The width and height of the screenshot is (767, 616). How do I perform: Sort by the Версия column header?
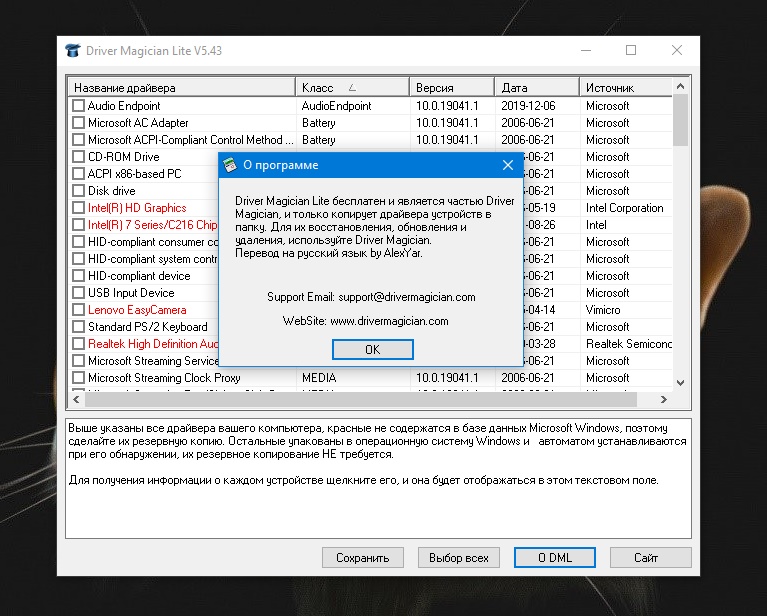(452, 88)
